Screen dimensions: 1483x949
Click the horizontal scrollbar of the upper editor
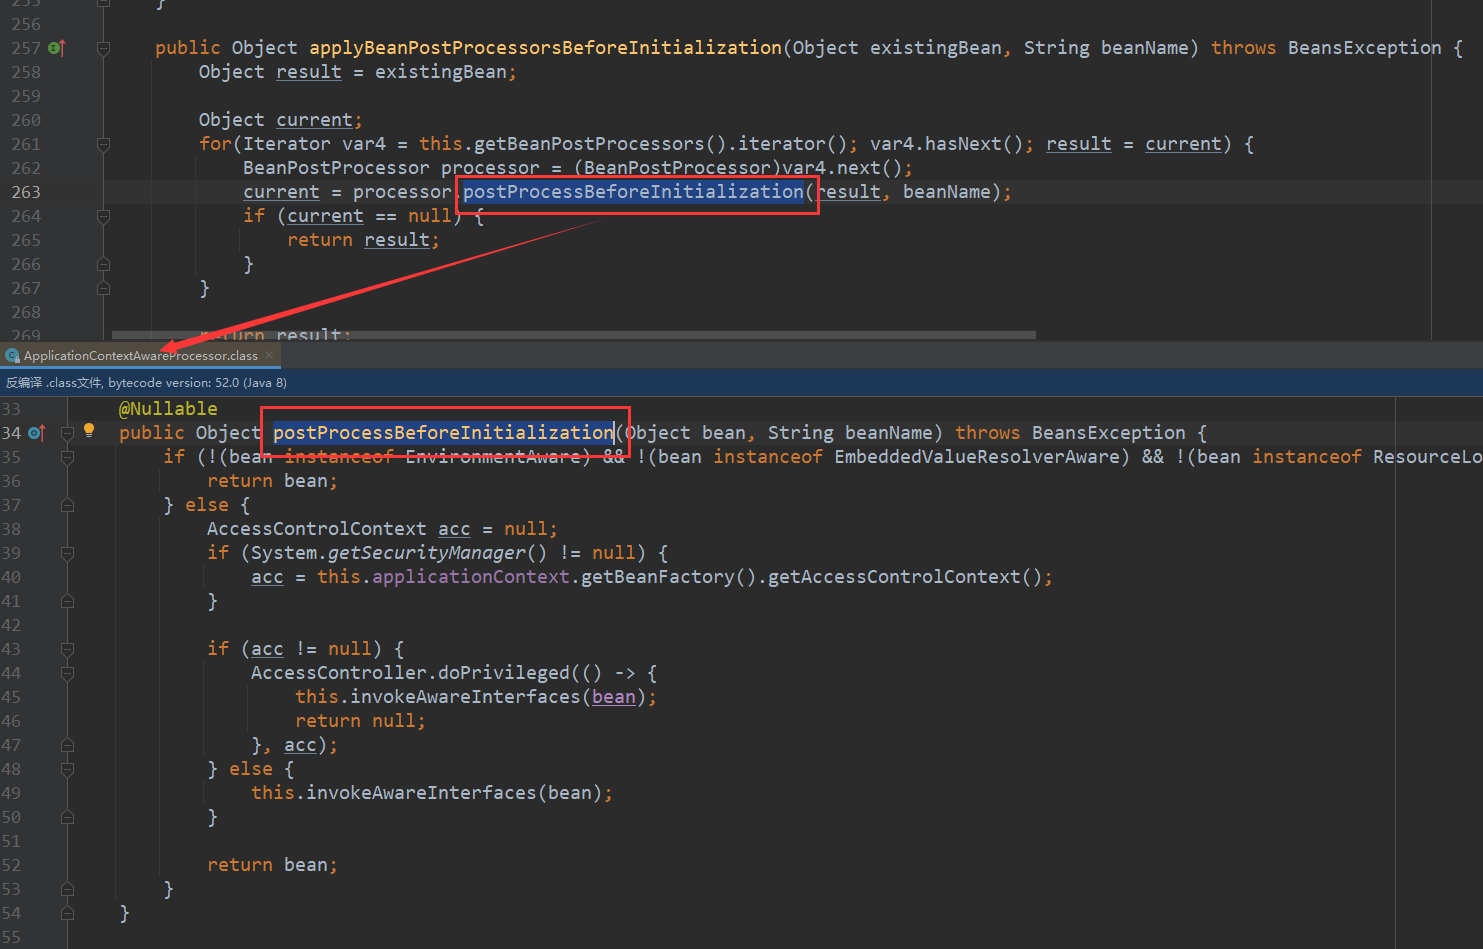point(574,336)
